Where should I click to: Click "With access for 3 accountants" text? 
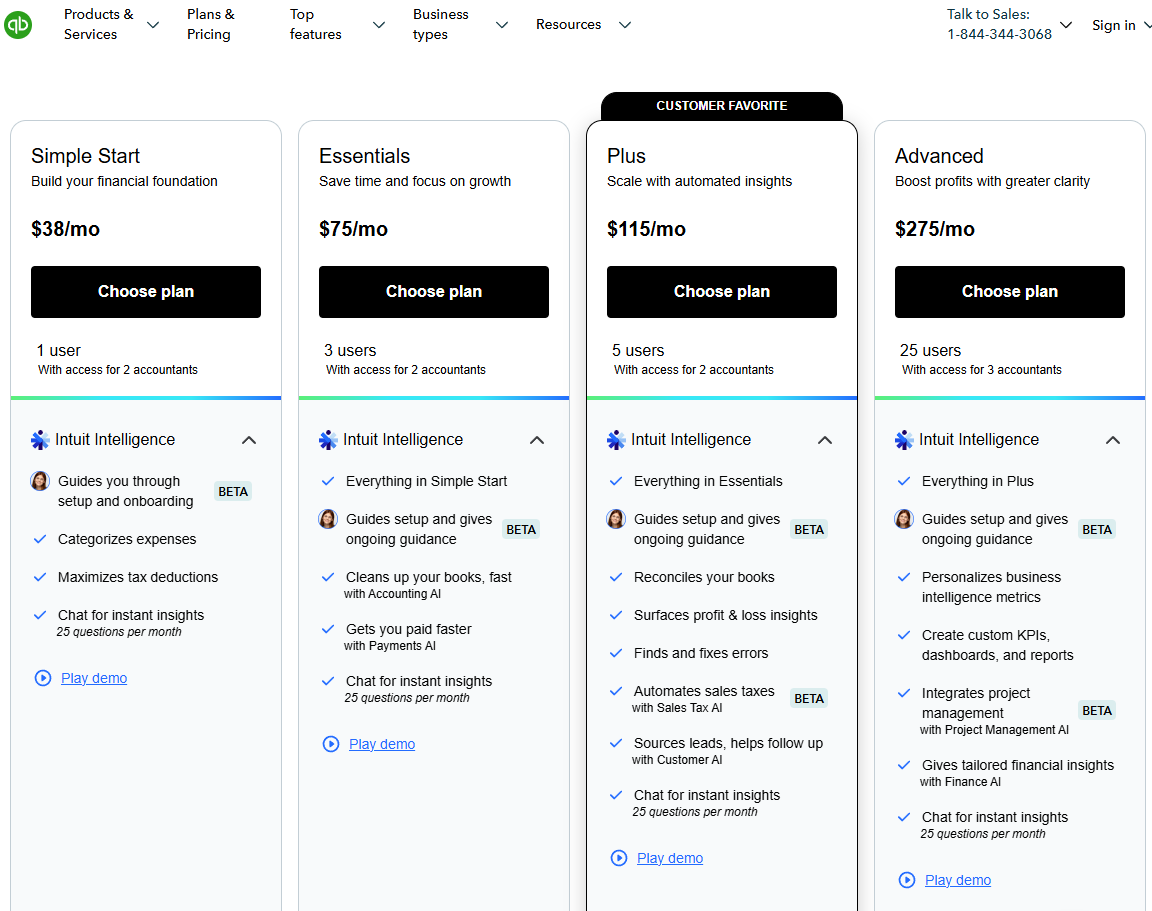tap(982, 370)
